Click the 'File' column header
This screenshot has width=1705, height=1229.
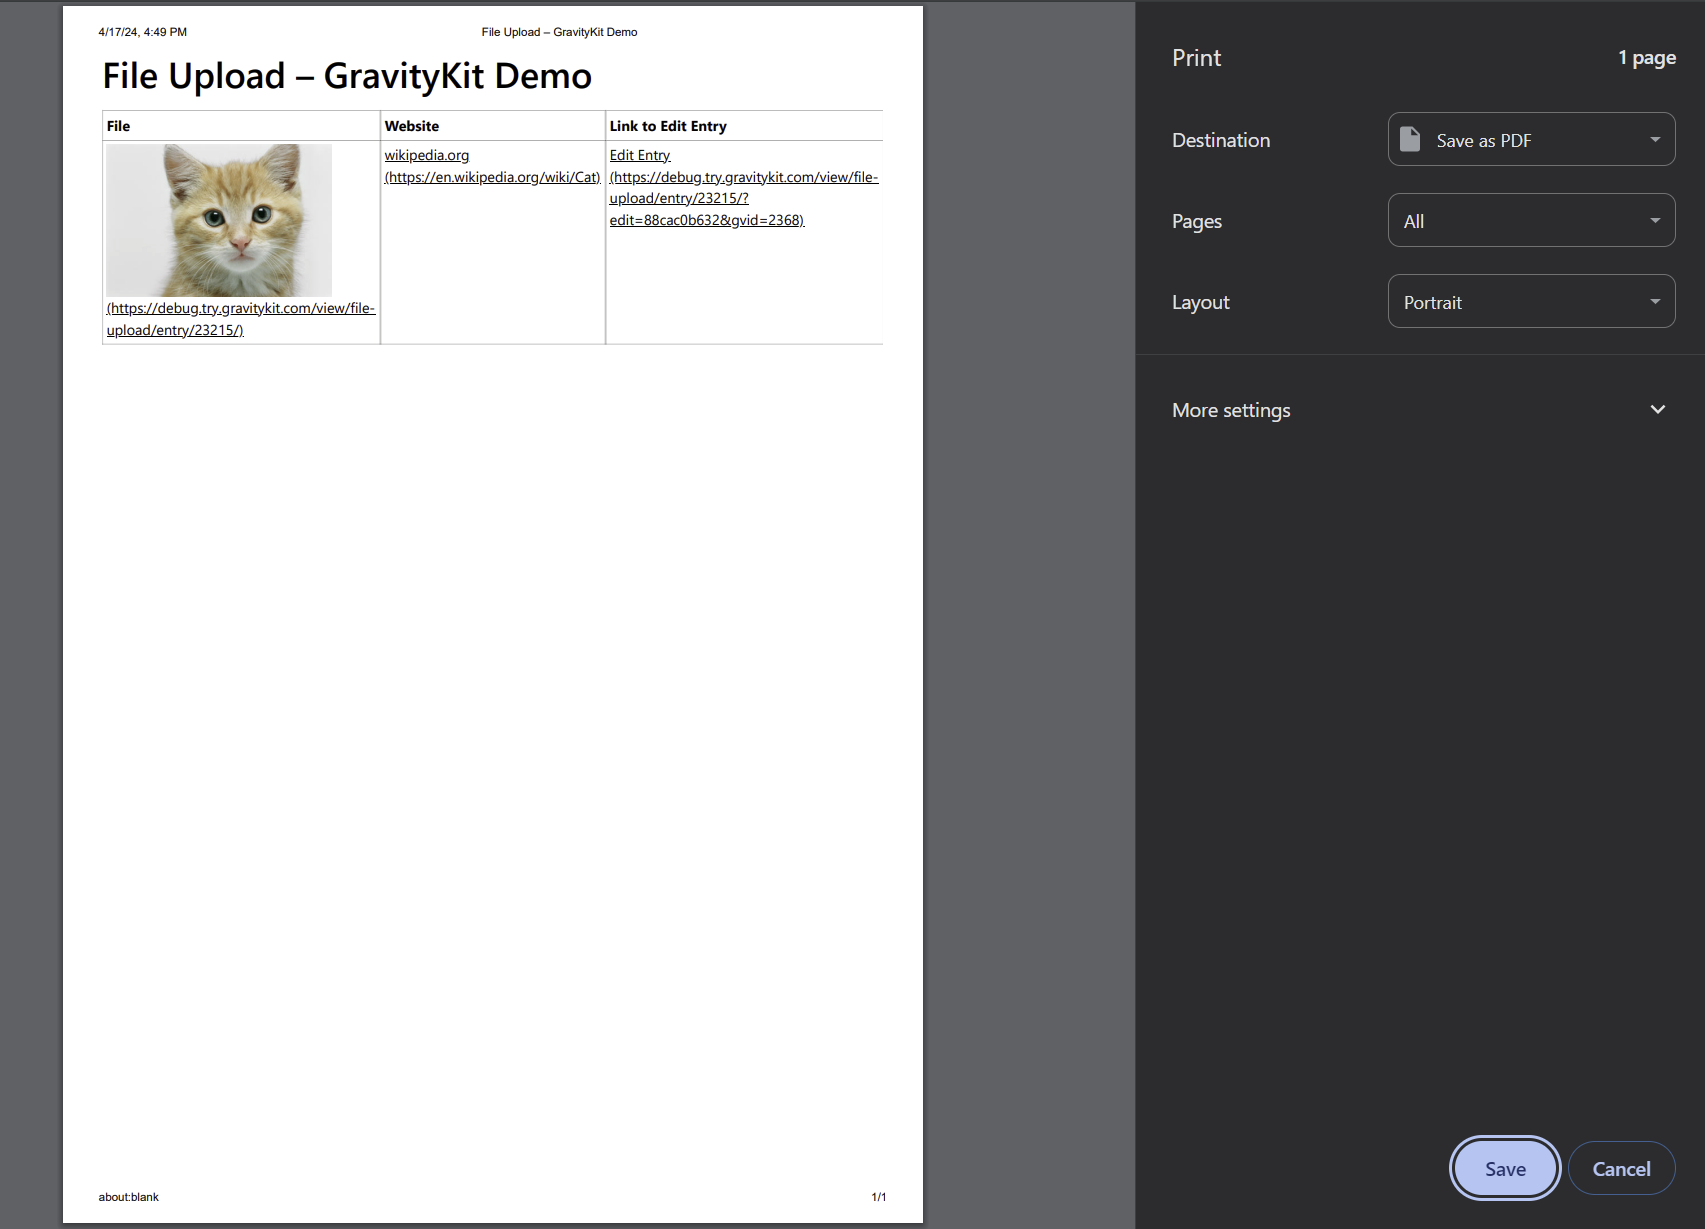click(119, 126)
